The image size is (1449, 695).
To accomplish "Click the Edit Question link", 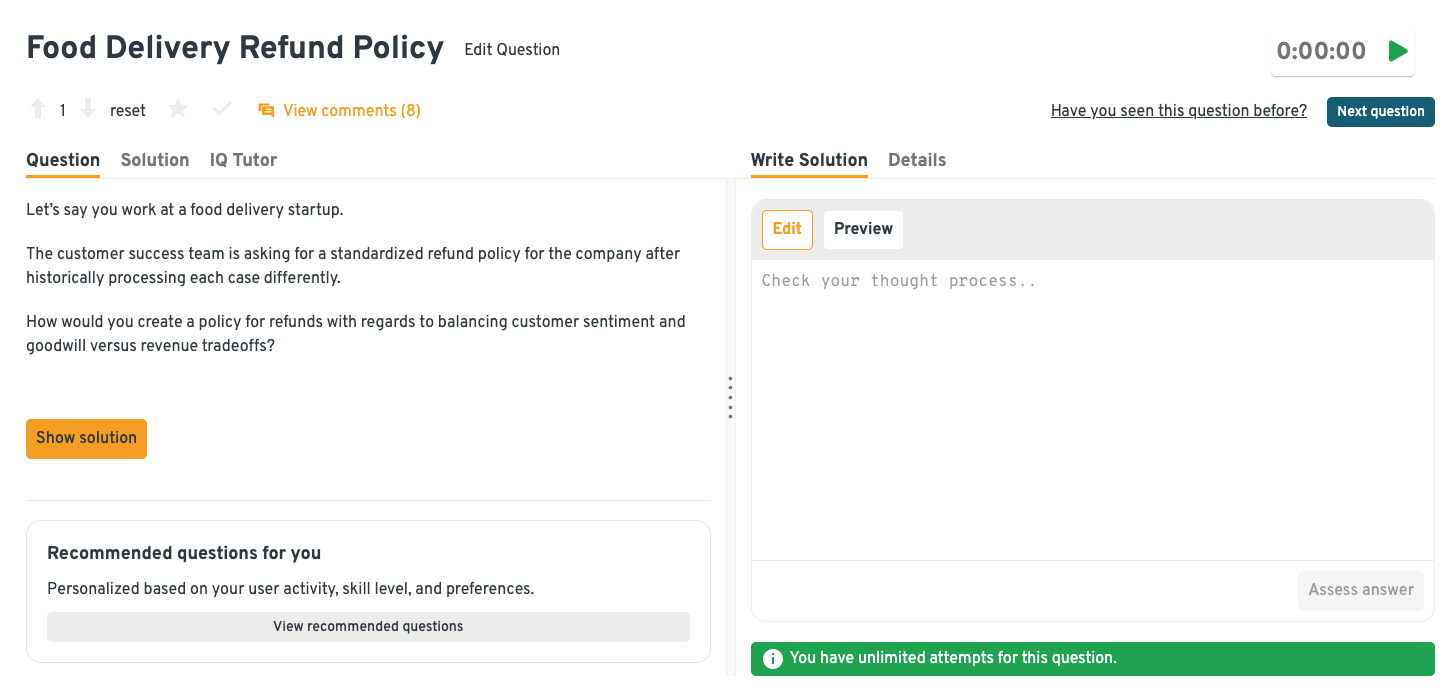I will coord(512,50).
